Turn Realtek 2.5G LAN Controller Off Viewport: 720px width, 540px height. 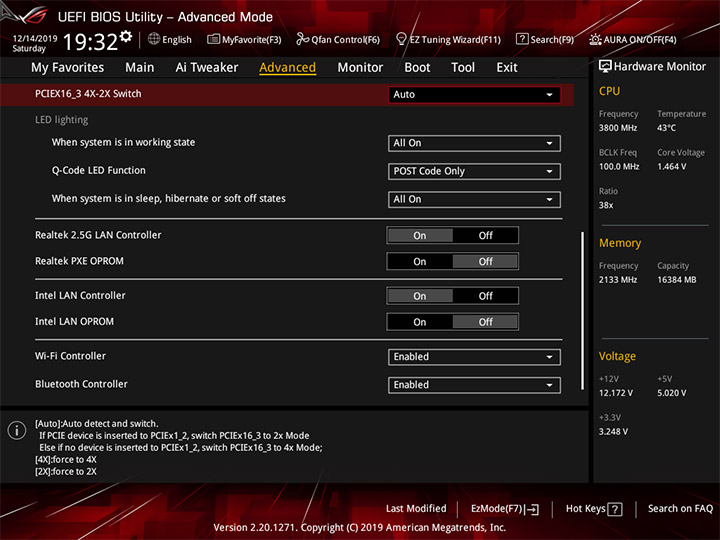485,236
